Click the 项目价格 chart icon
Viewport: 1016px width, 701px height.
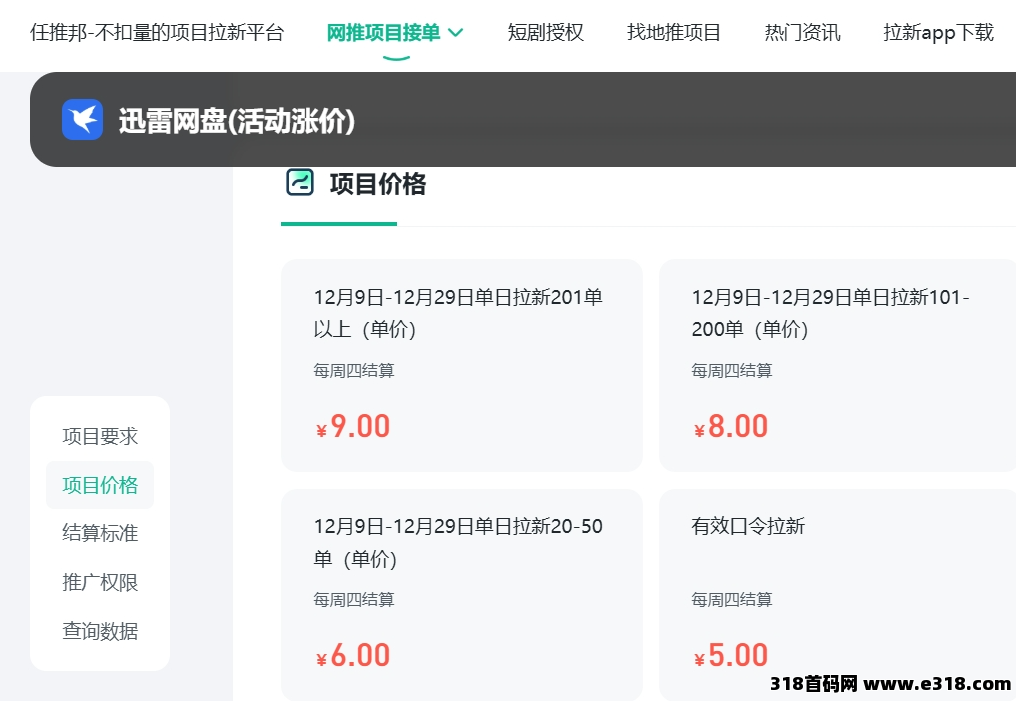pyautogui.click(x=300, y=182)
